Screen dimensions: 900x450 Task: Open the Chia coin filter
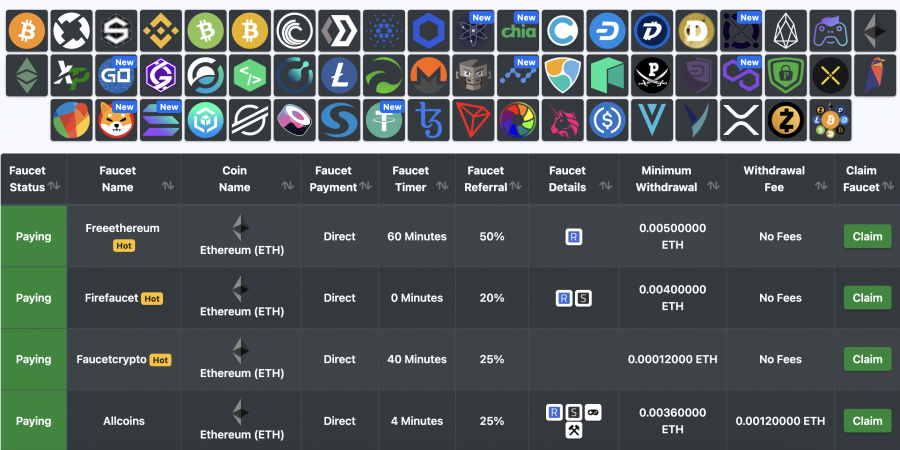click(518, 32)
